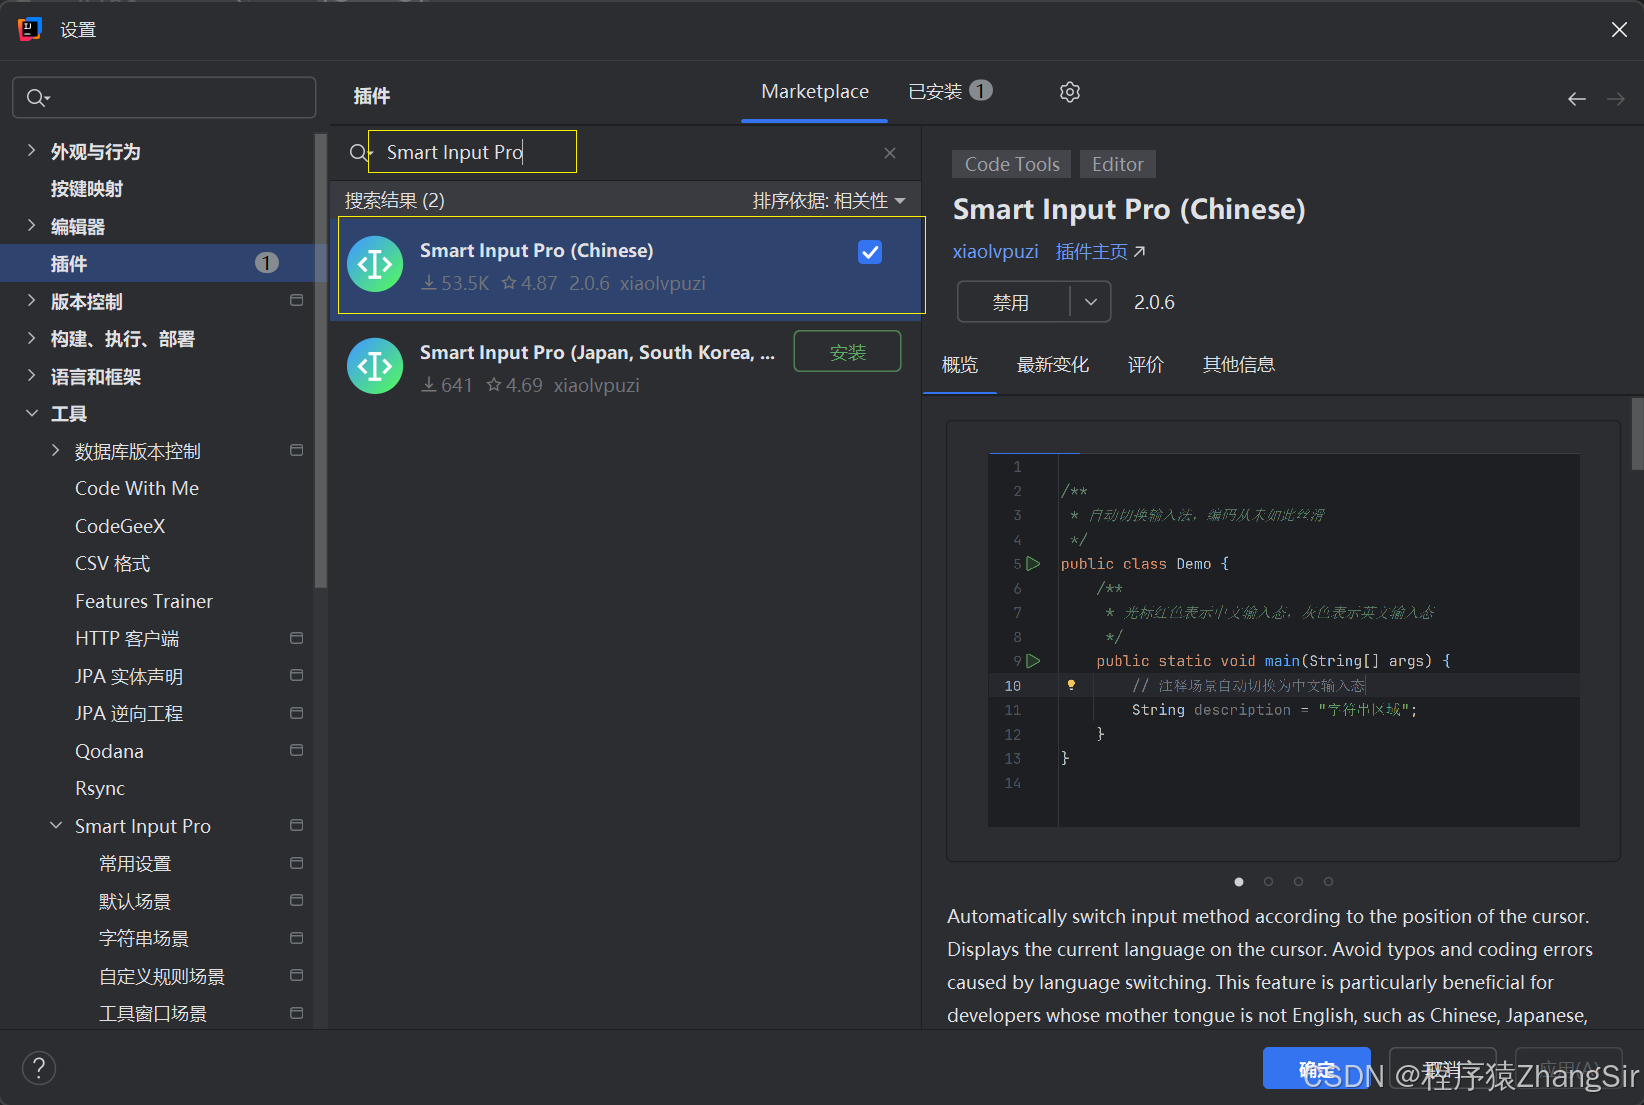Select Features Trainer in the settings tree
Image resolution: width=1644 pixels, height=1105 pixels.
point(144,601)
